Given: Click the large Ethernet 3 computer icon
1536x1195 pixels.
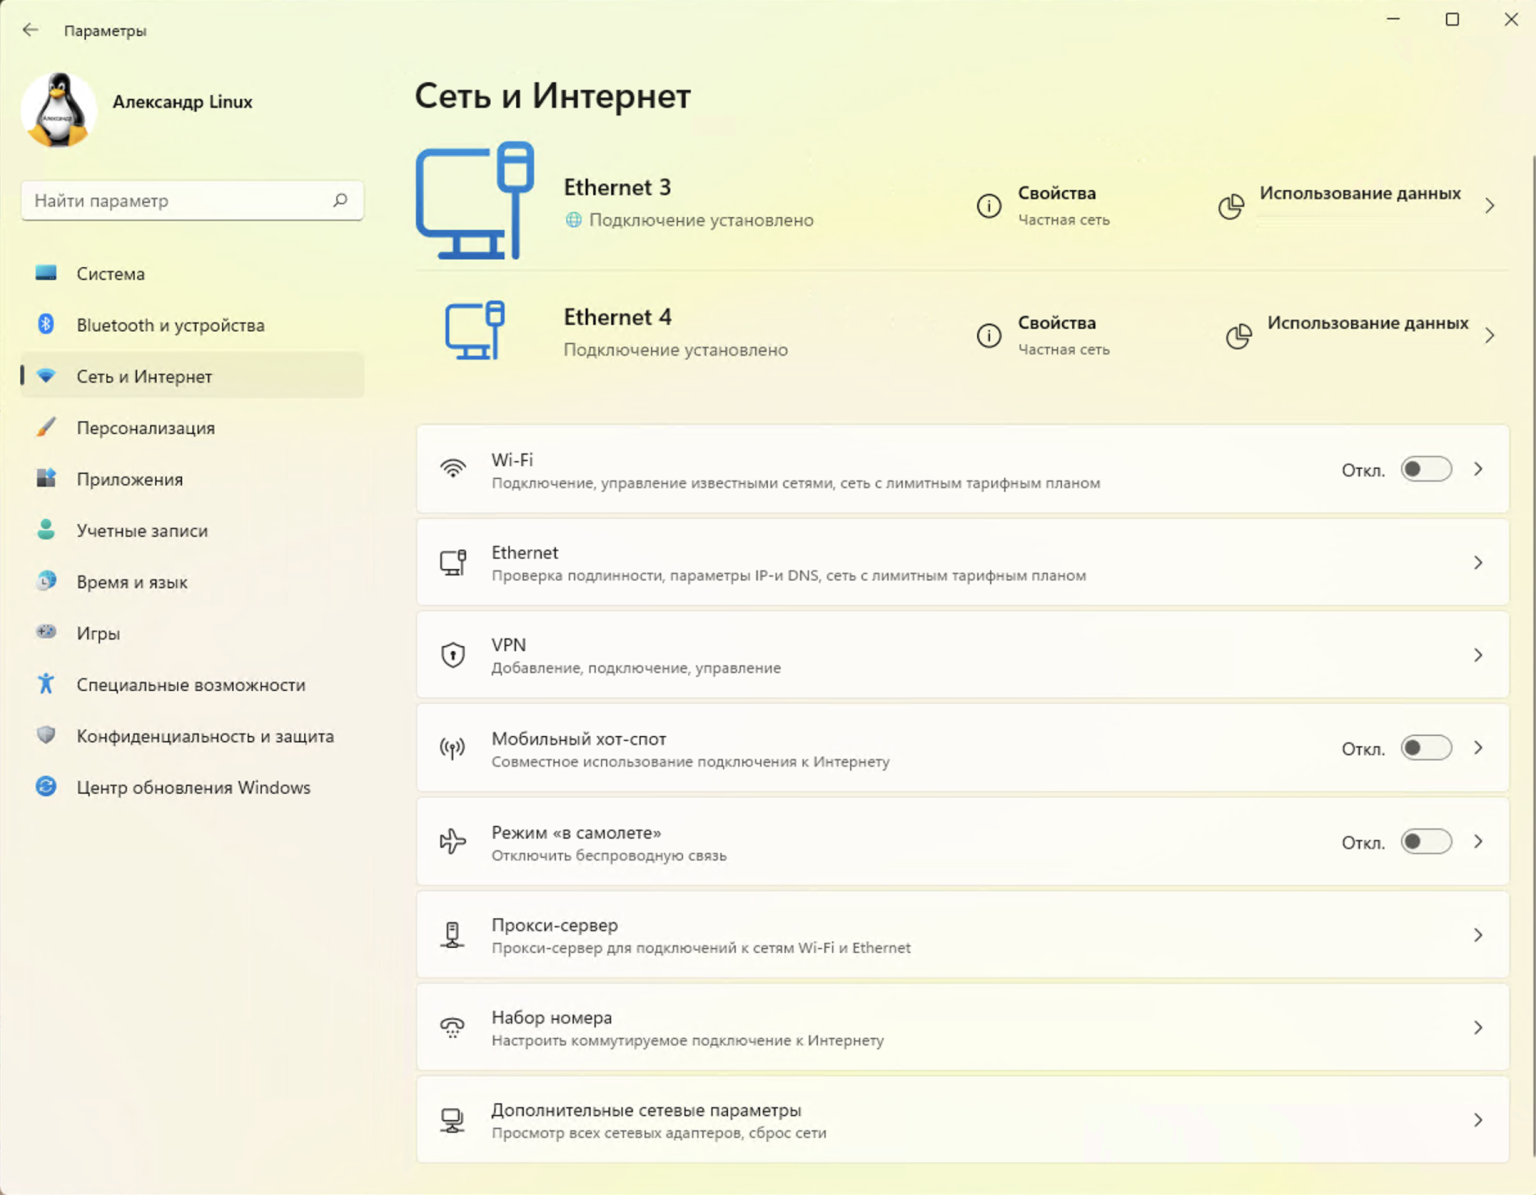Looking at the screenshot, I should (475, 200).
